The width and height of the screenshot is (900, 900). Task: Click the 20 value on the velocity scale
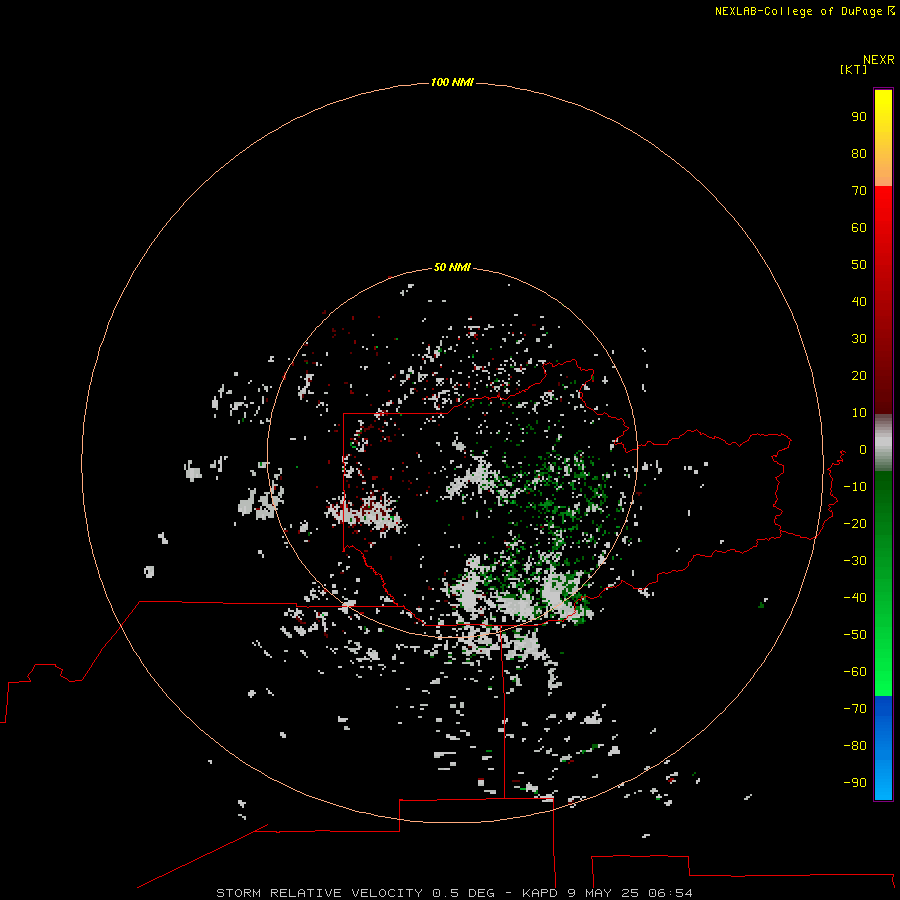pos(859,376)
